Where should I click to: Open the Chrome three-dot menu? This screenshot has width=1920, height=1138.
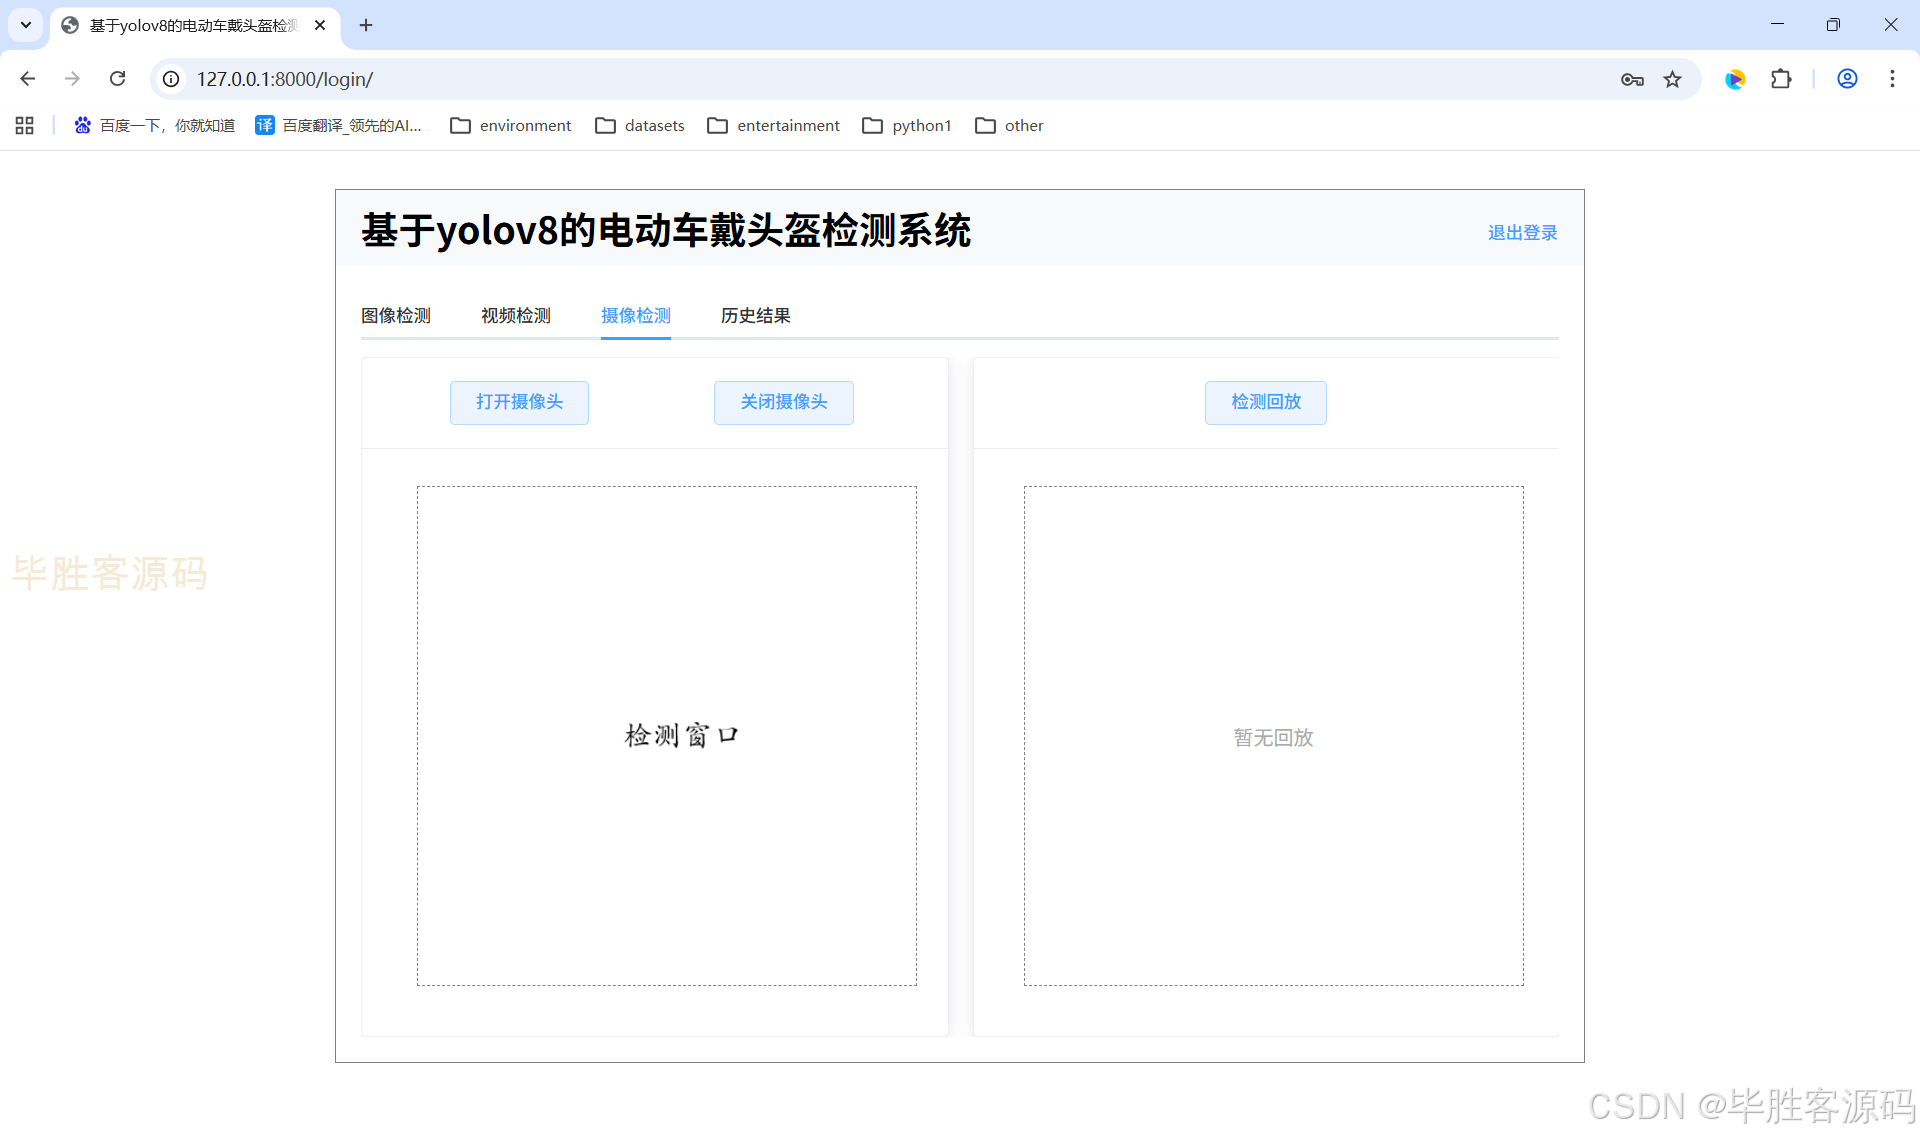(1892, 79)
